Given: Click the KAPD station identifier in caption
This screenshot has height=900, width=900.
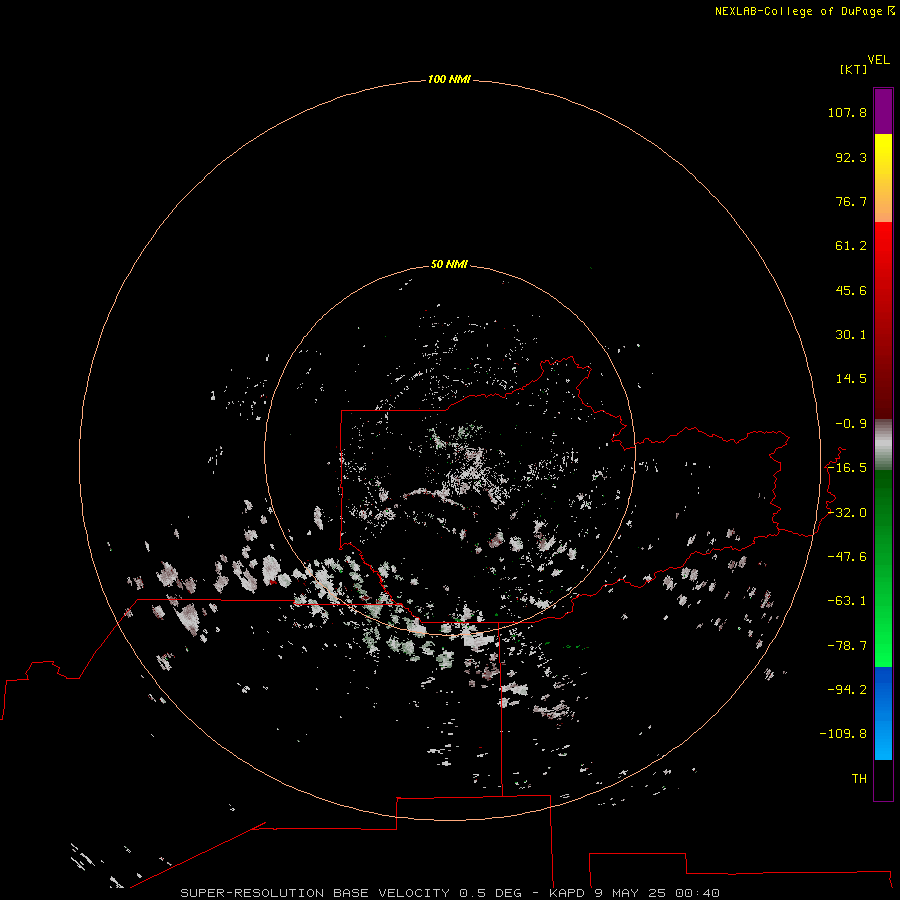Looking at the screenshot, I should 567,893.
